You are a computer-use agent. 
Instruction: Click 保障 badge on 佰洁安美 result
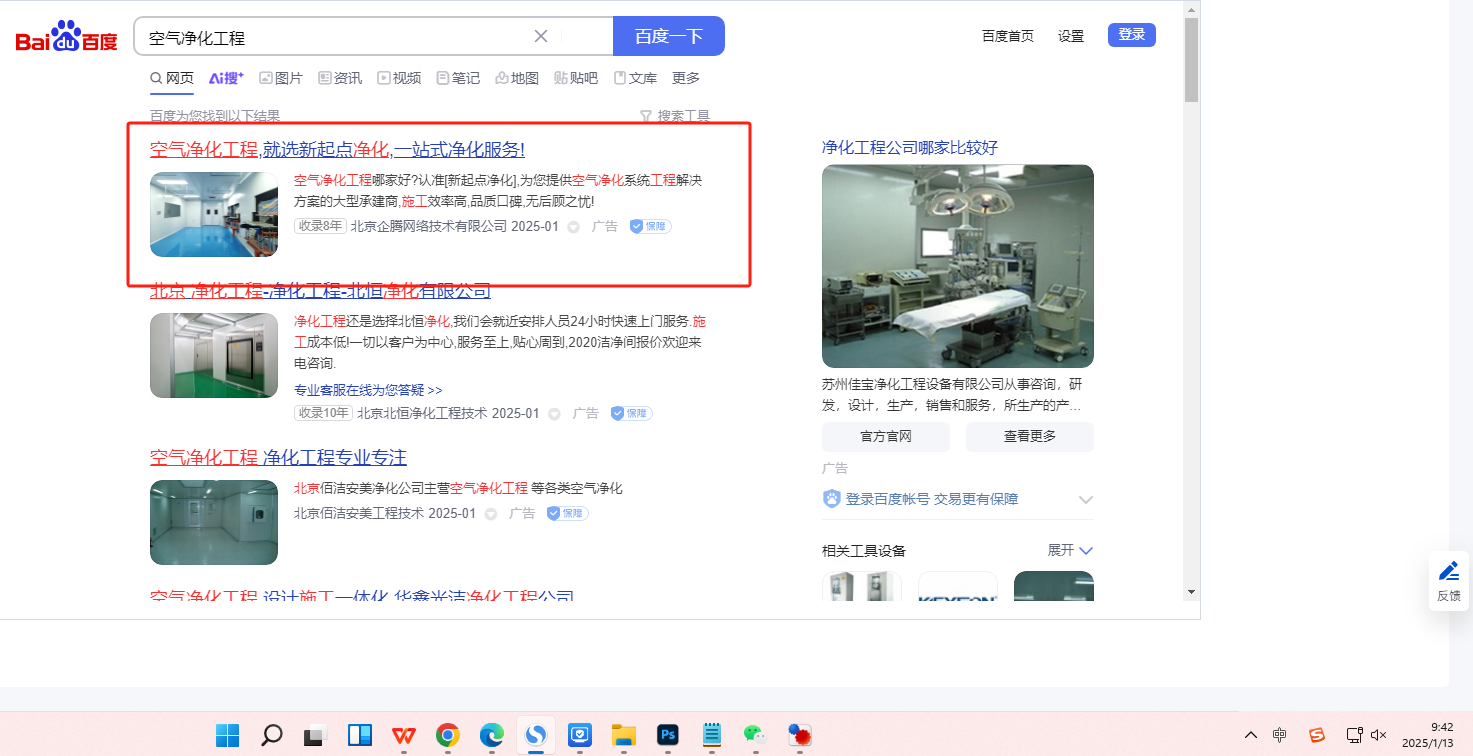(567, 513)
